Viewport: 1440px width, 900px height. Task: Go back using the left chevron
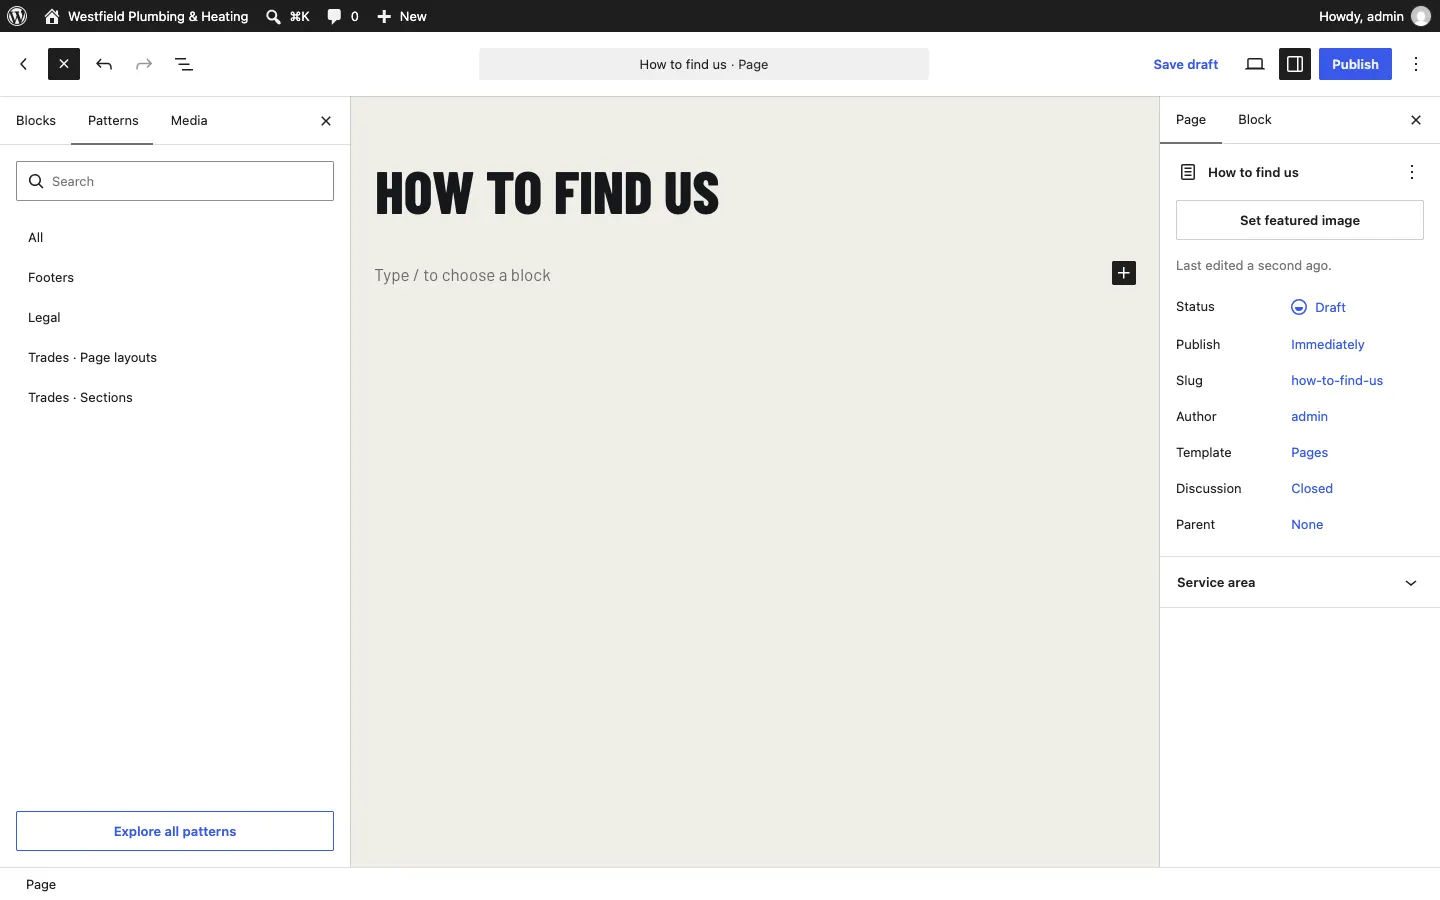coord(24,64)
